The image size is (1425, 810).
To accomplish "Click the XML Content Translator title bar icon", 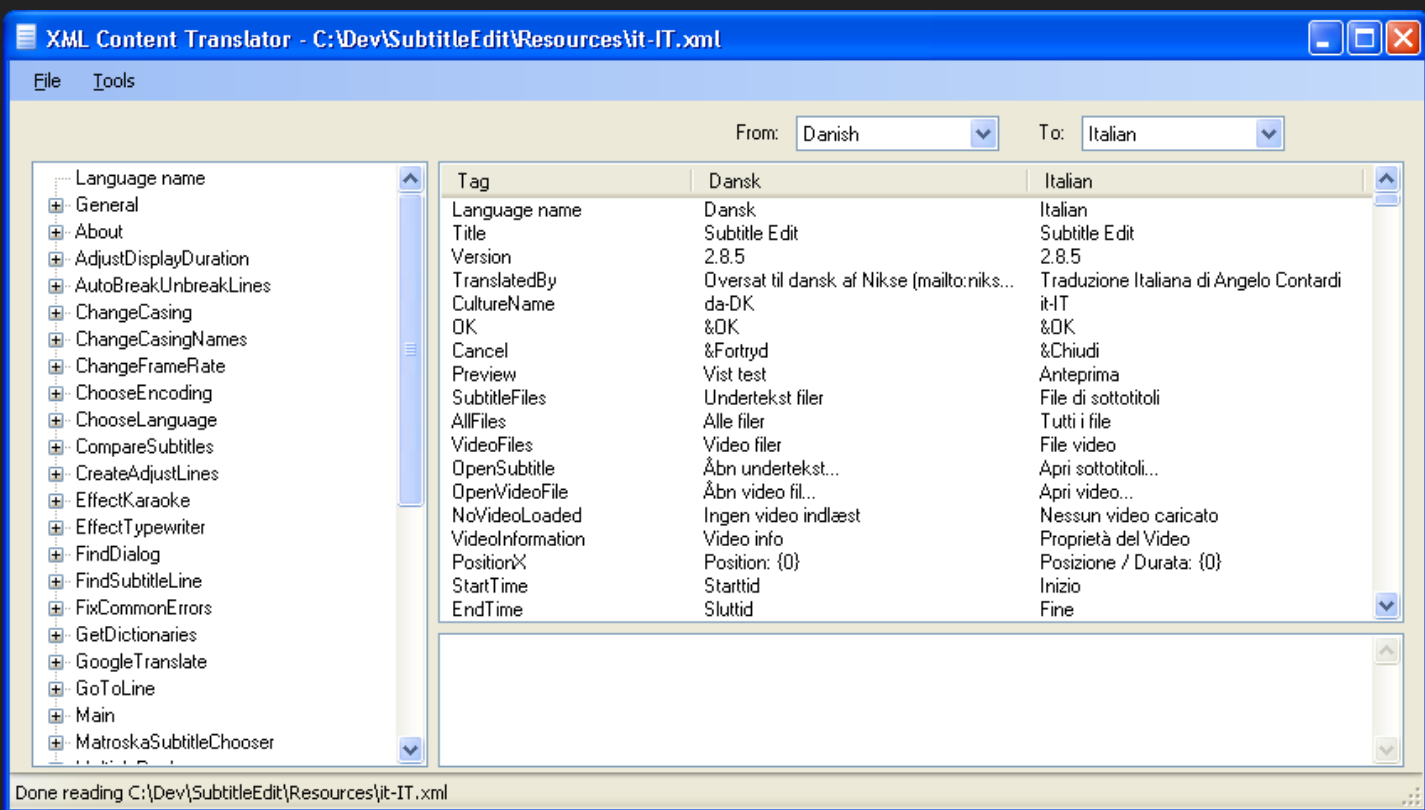I will pos(25,38).
